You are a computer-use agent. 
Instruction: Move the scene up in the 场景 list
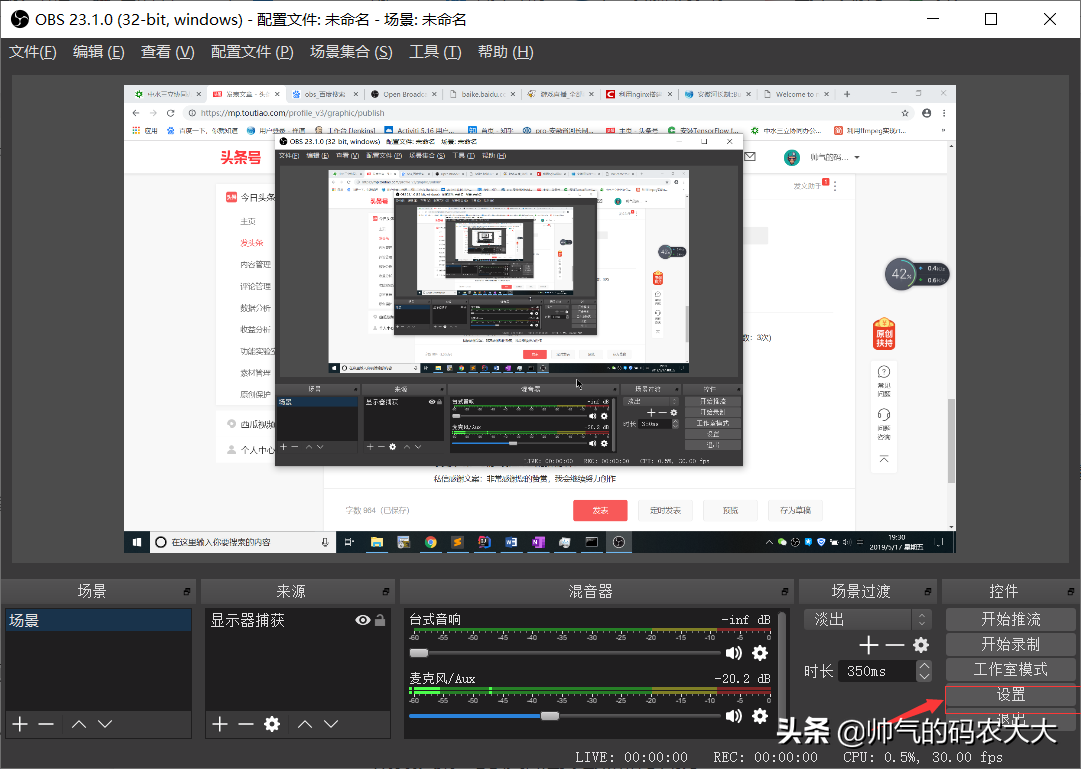click(x=79, y=724)
